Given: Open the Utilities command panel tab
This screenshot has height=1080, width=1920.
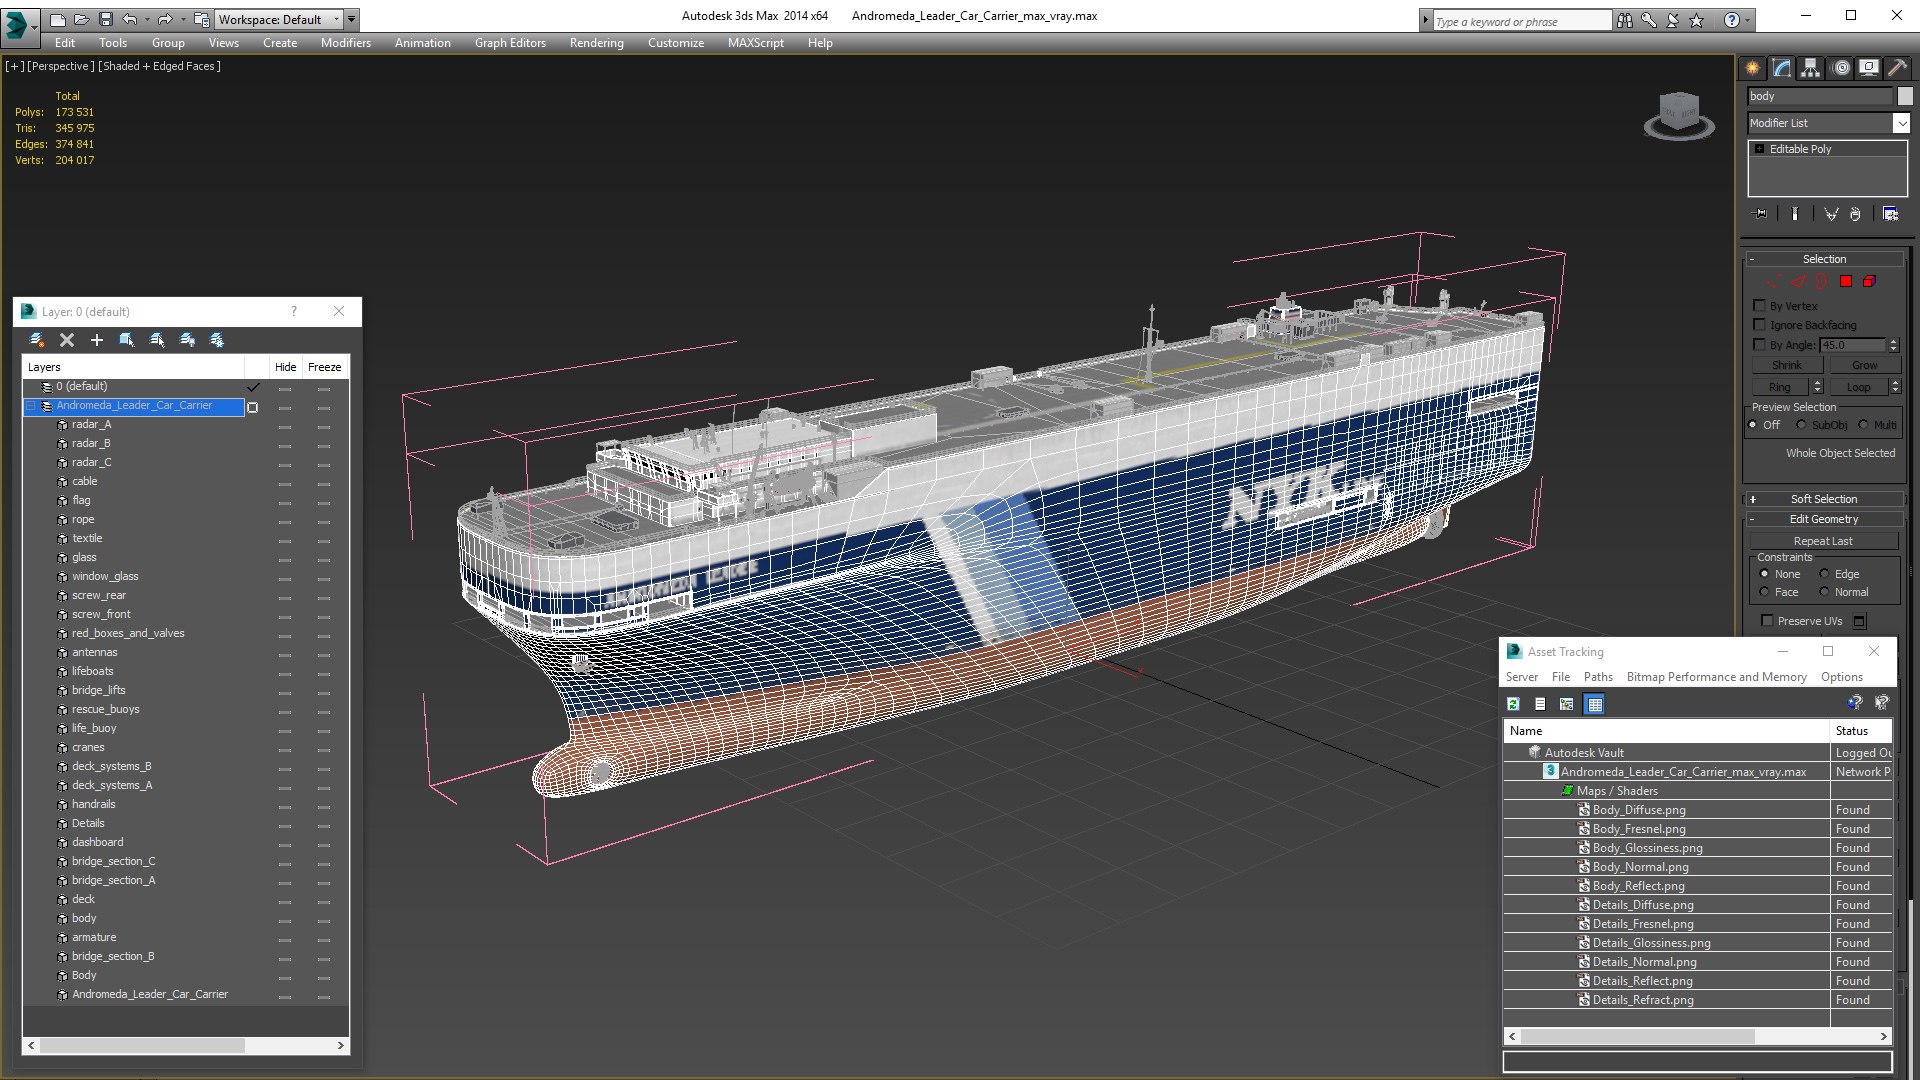Looking at the screenshot, I should coord(1897,68).
